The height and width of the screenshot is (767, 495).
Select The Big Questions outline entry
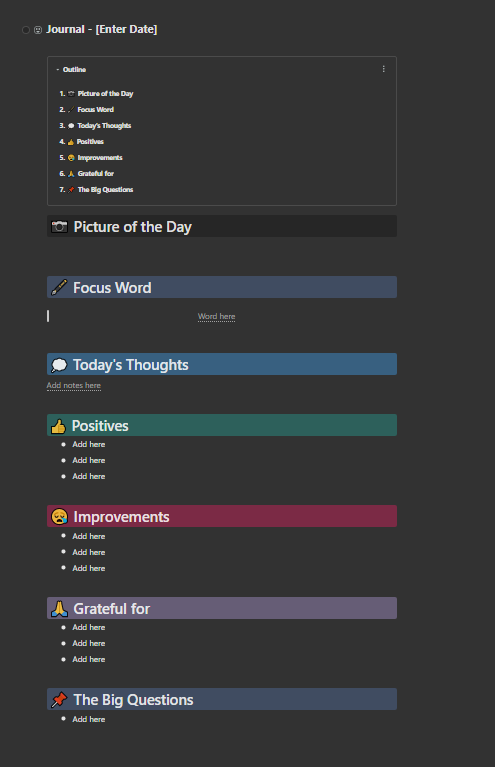(x=105, y=189)
